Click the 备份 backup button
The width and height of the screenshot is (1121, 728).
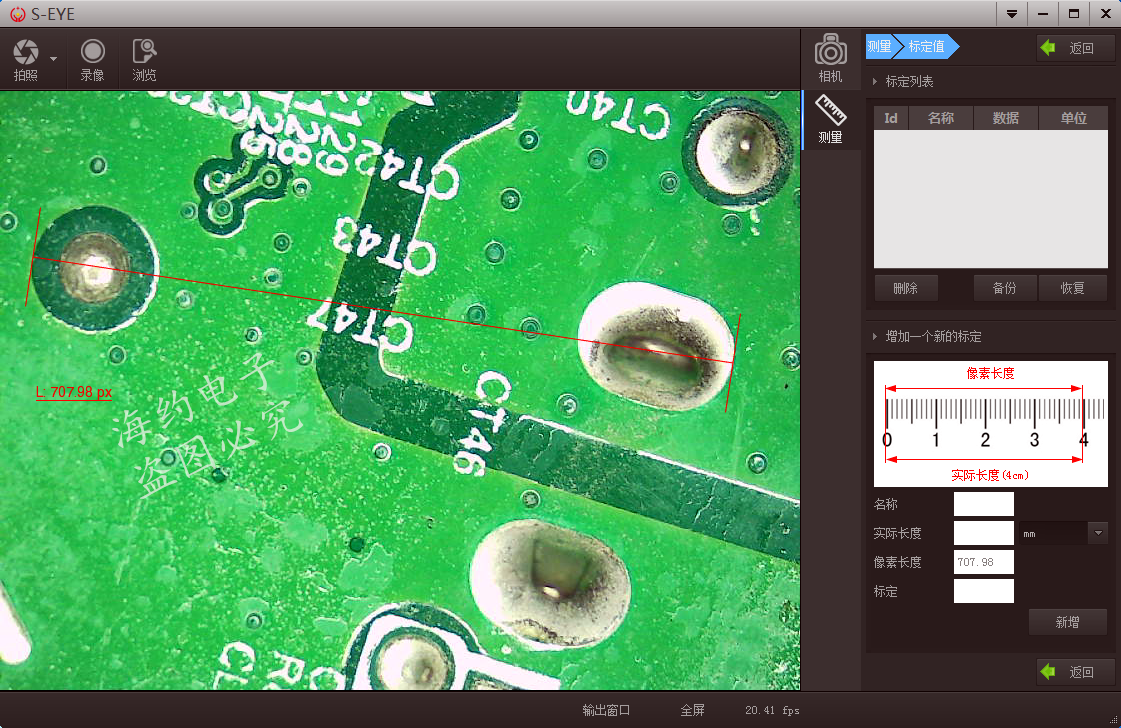1004,287
